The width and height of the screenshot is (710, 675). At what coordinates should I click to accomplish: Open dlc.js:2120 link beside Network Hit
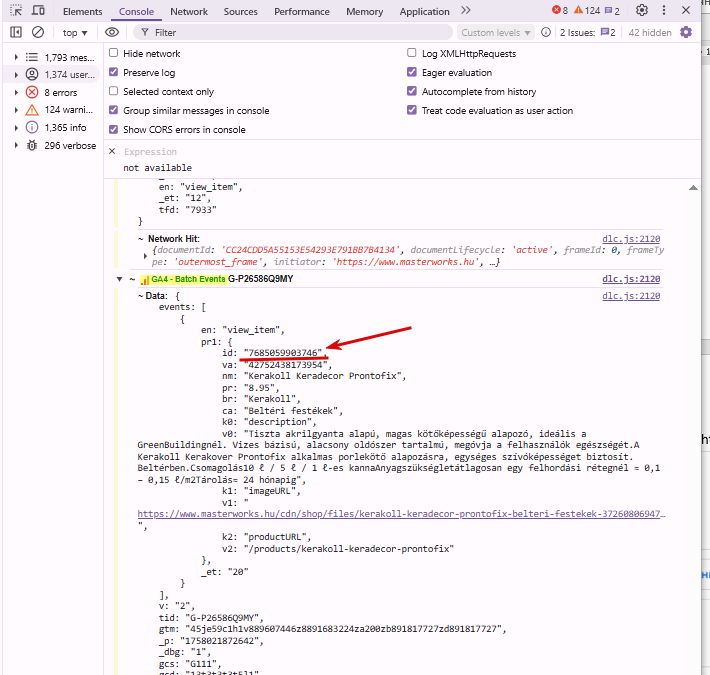coord(631,239)
